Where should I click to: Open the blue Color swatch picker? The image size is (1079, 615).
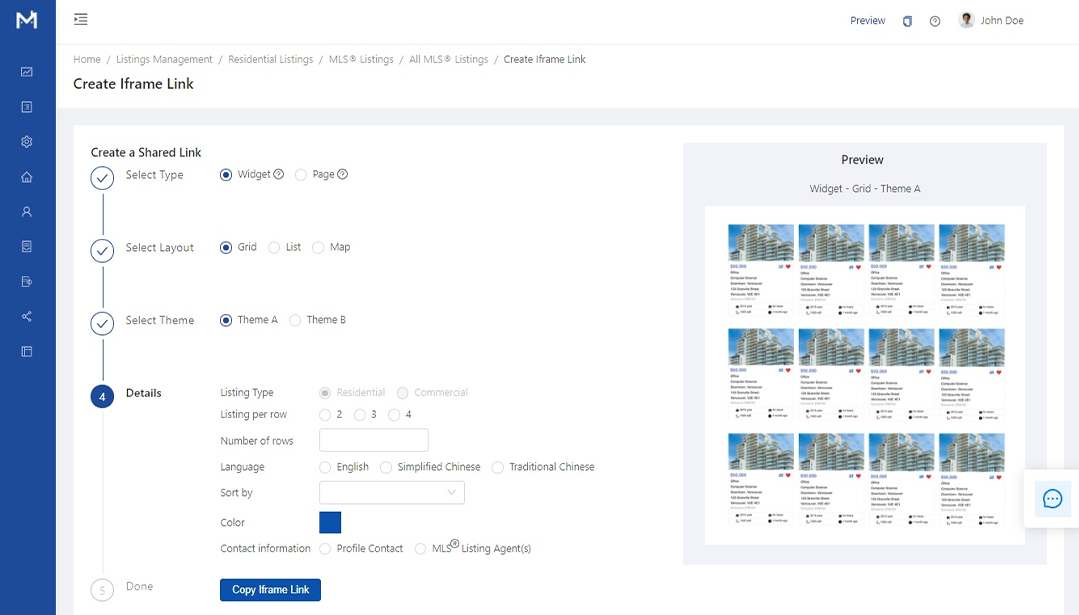330,522
